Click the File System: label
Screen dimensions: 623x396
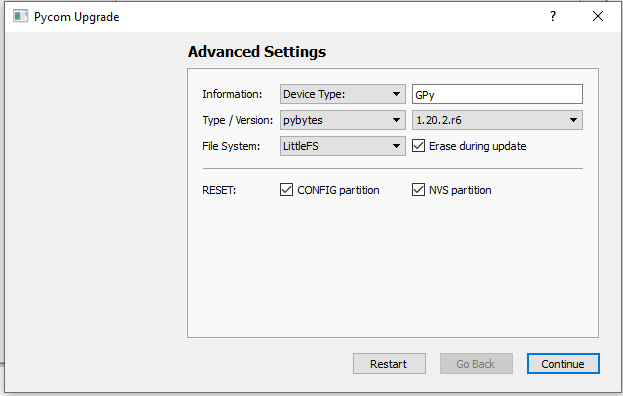[x=231, y=146]
